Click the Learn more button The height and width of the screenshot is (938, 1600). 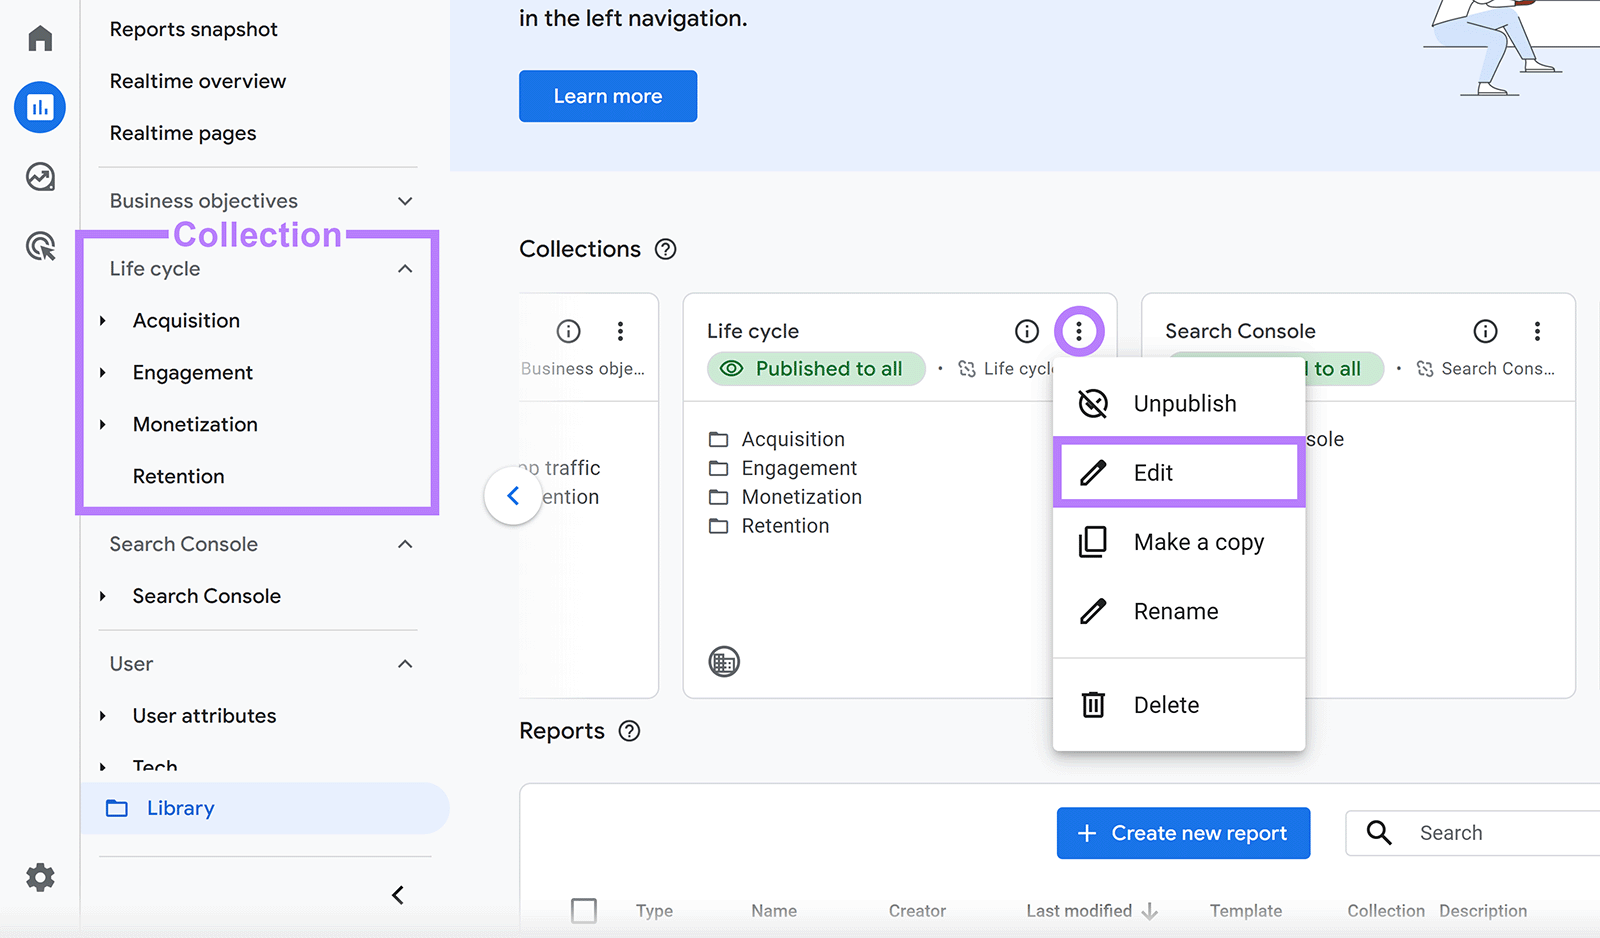coord(607,96)
